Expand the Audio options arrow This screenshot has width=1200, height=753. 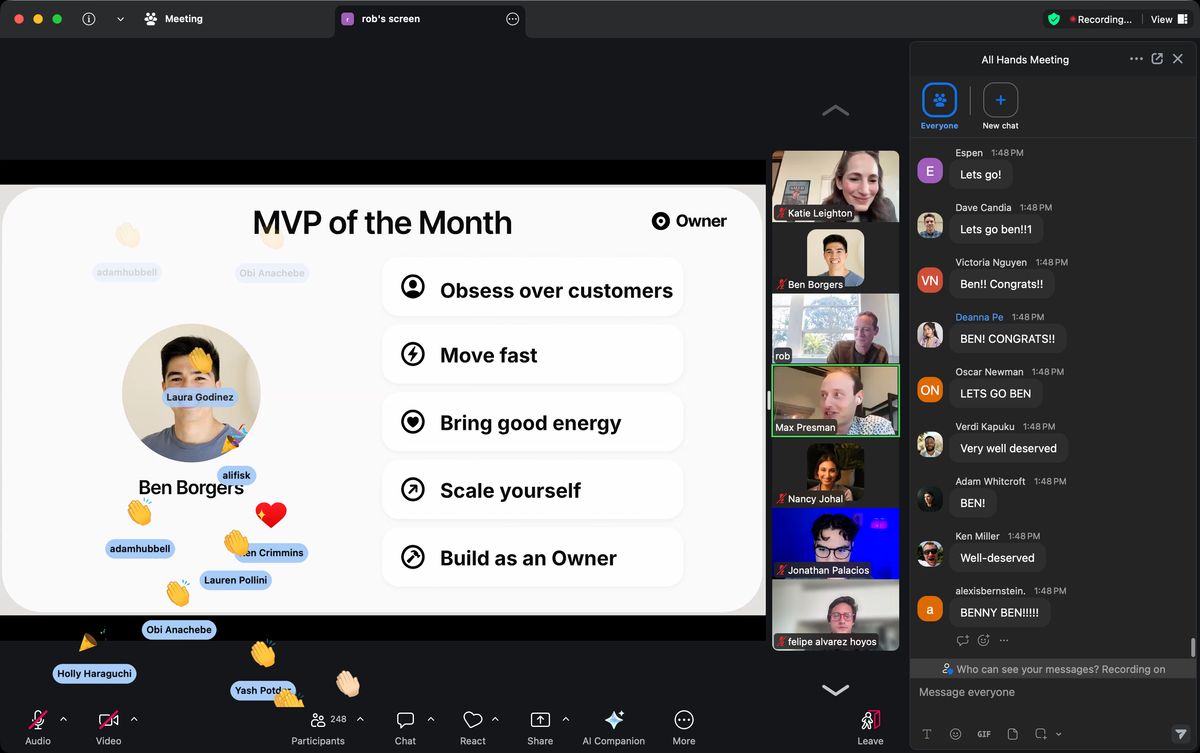pyautogui.click(x=64, y=719)
